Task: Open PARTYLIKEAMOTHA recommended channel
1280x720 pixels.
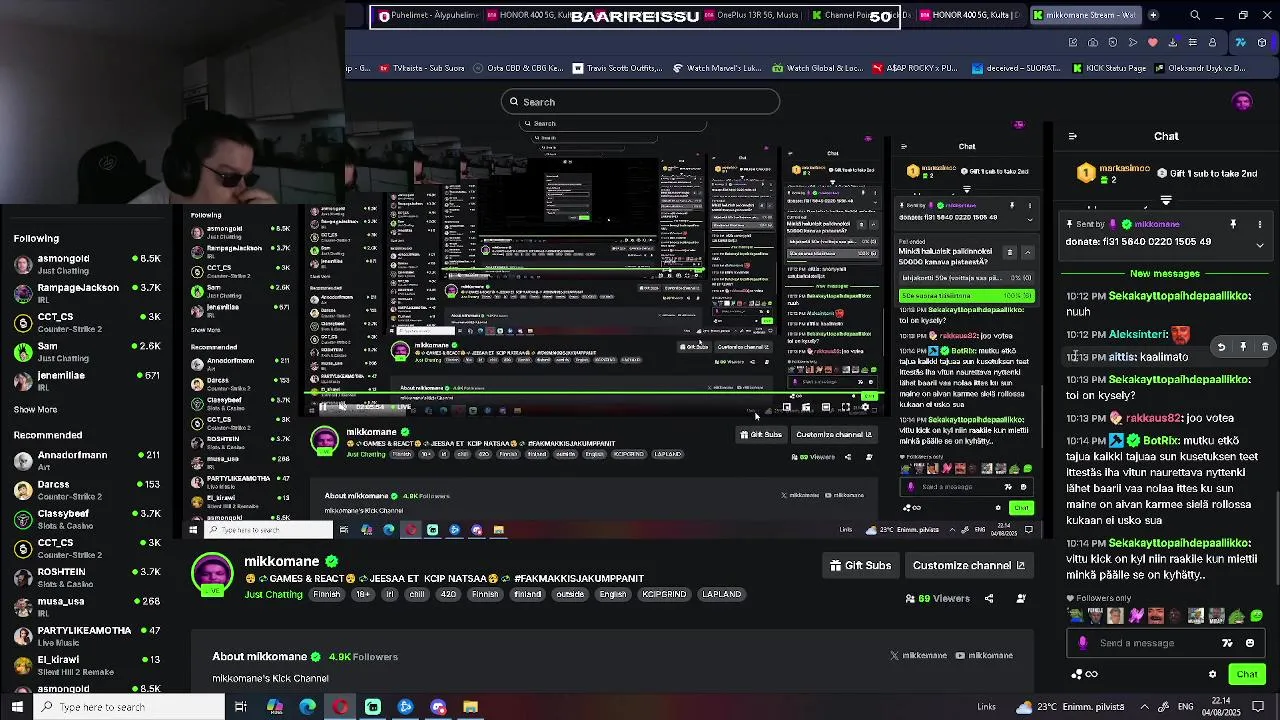Action: 86,636
